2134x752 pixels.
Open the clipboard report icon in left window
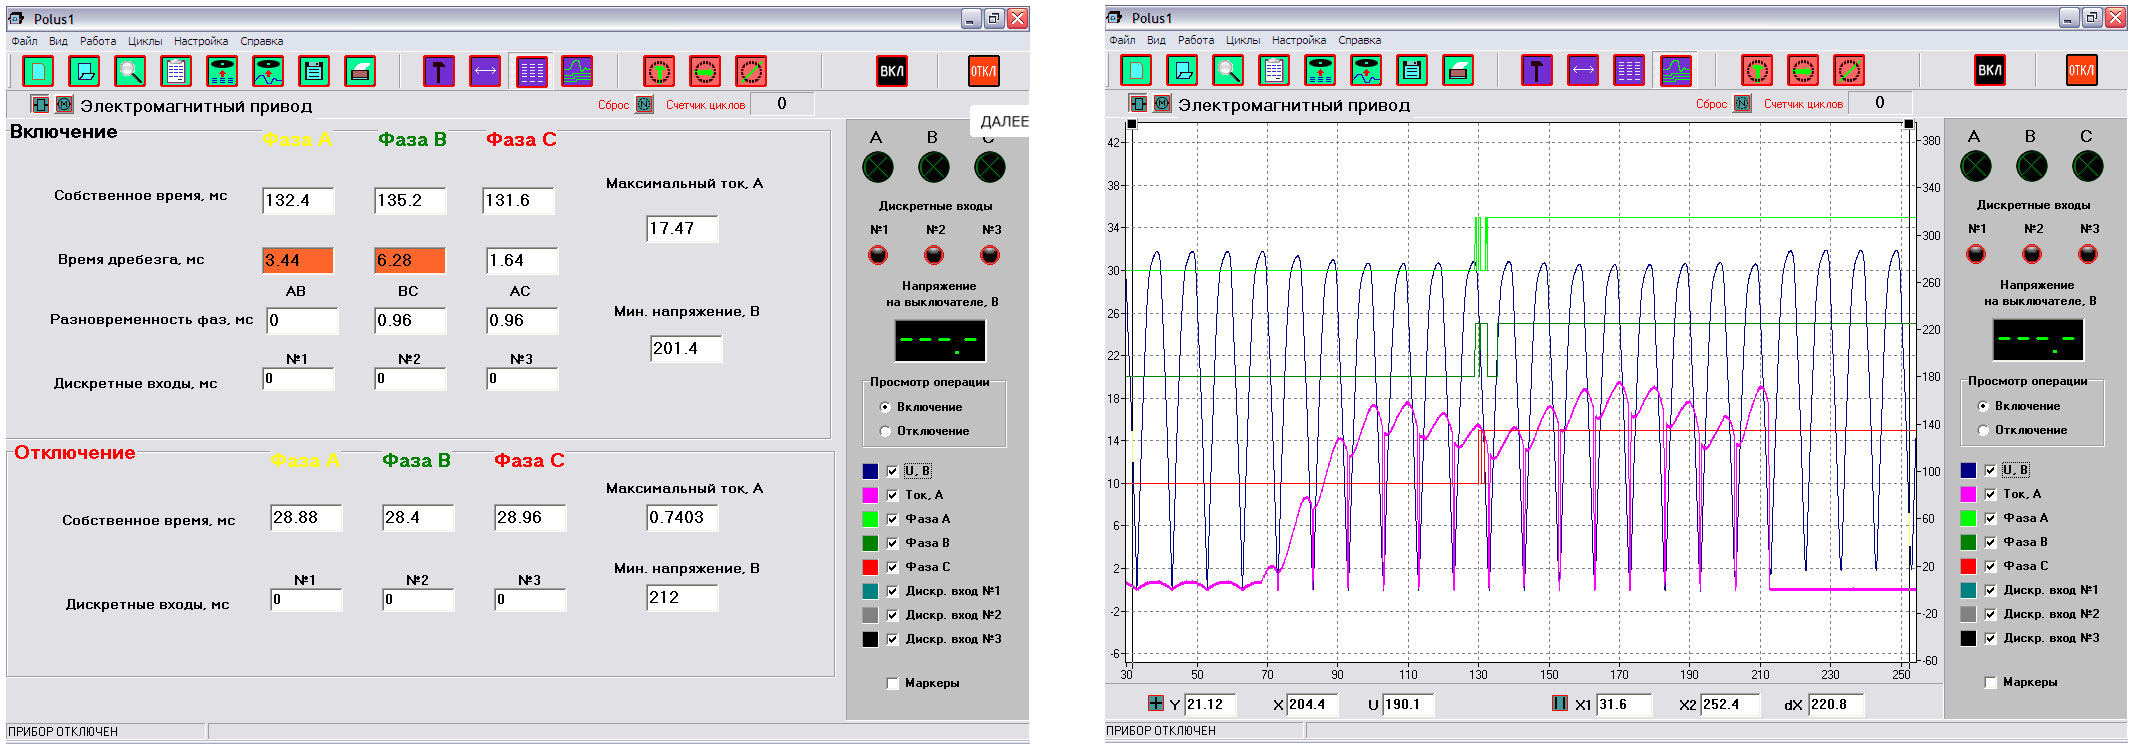tap(176, 71)
